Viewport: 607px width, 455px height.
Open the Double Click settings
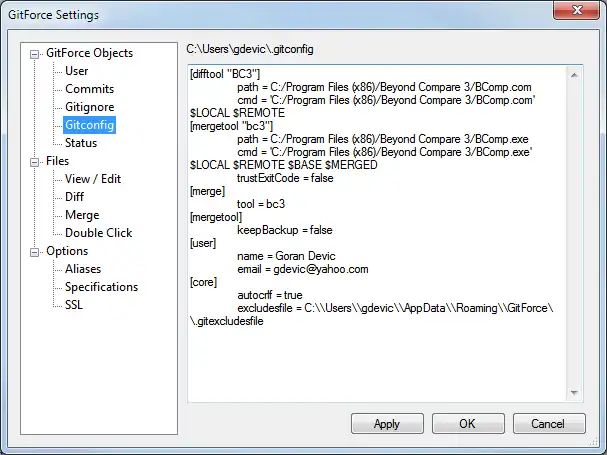[98, 233]
